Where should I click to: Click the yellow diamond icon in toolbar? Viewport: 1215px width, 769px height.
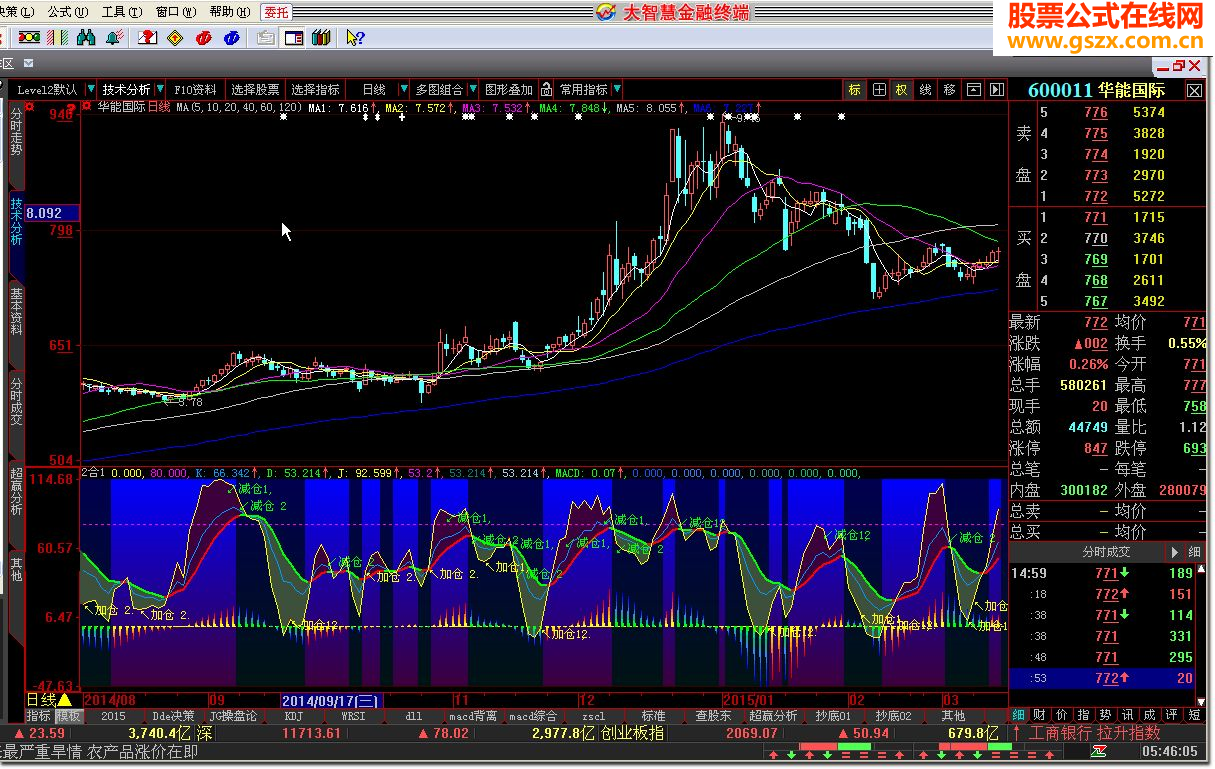click(x=175, y=38)
